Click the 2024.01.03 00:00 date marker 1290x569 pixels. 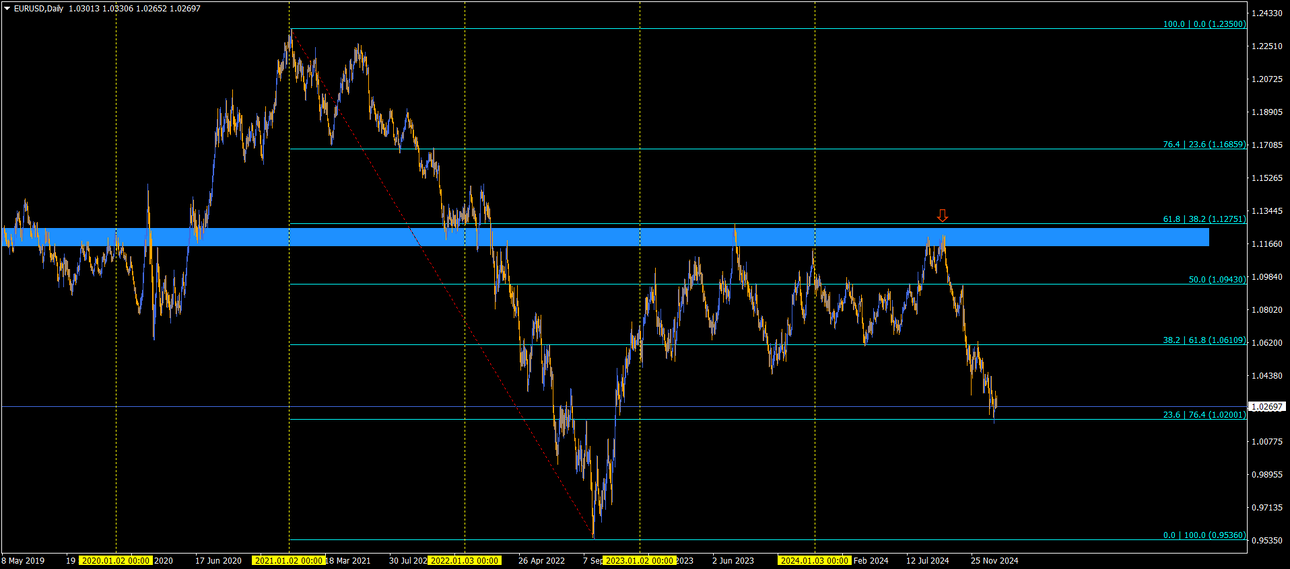pyautogui.click(x=815, y=561)
